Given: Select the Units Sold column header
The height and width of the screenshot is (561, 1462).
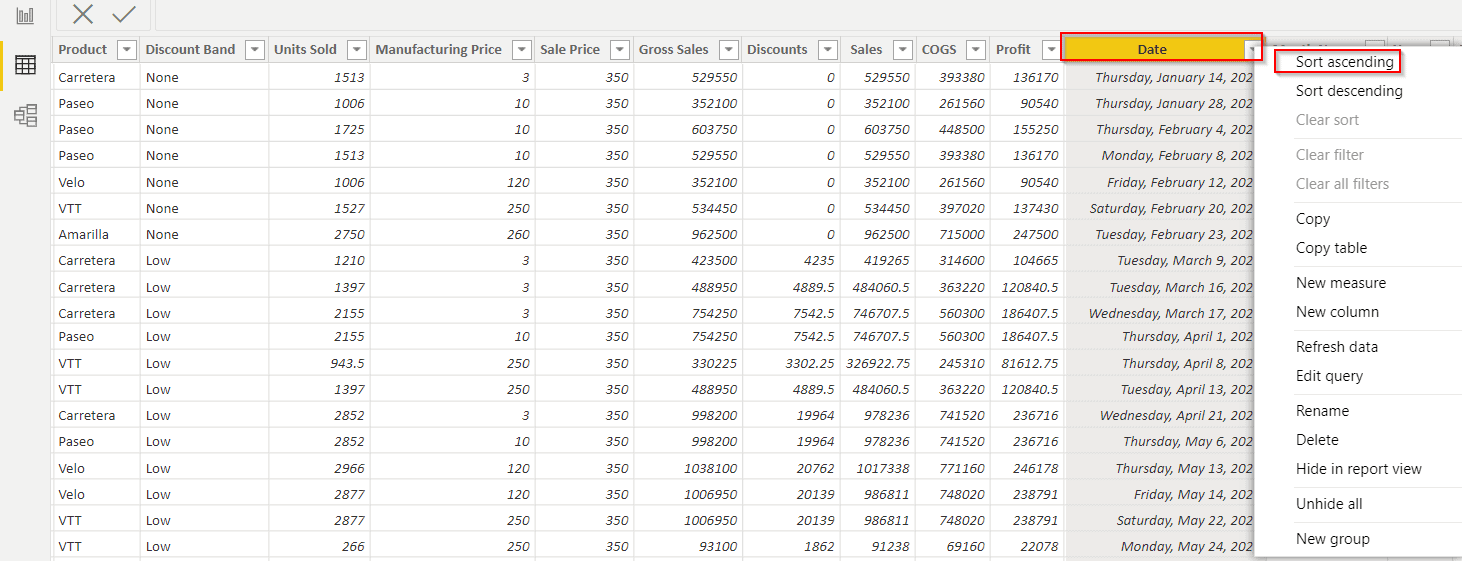Looking at the screenshot, I should coord(305,50).
